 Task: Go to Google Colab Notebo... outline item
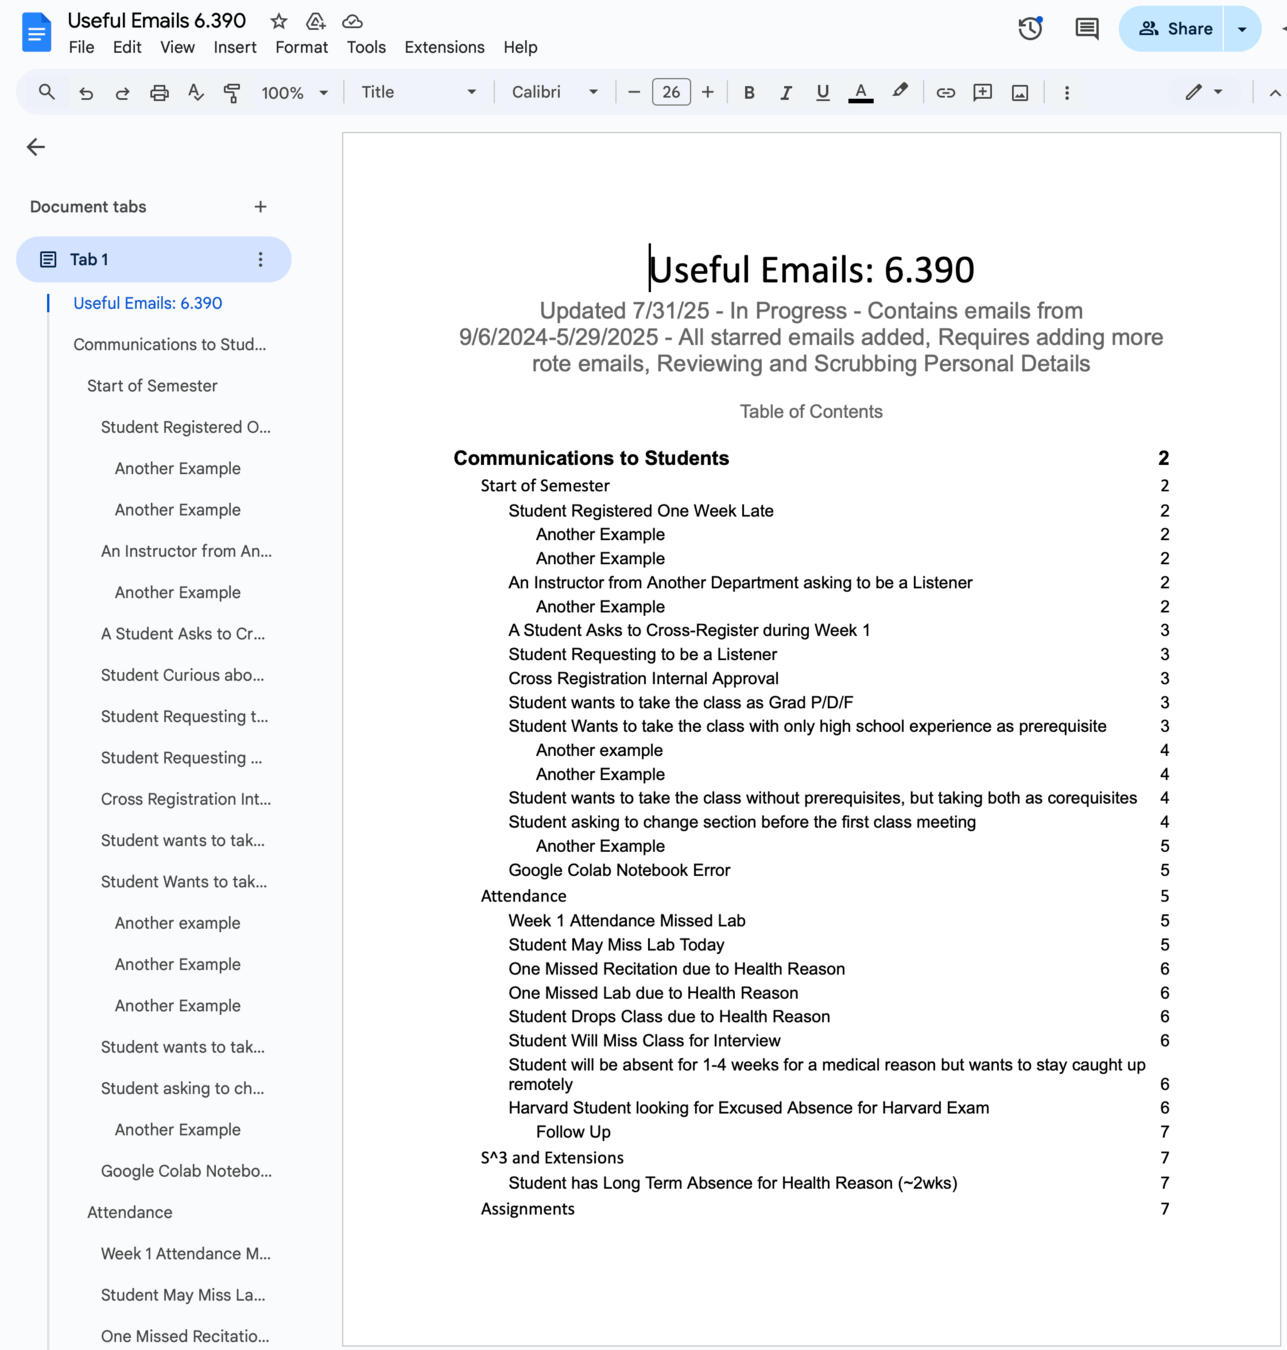[x=186, y=1171]
